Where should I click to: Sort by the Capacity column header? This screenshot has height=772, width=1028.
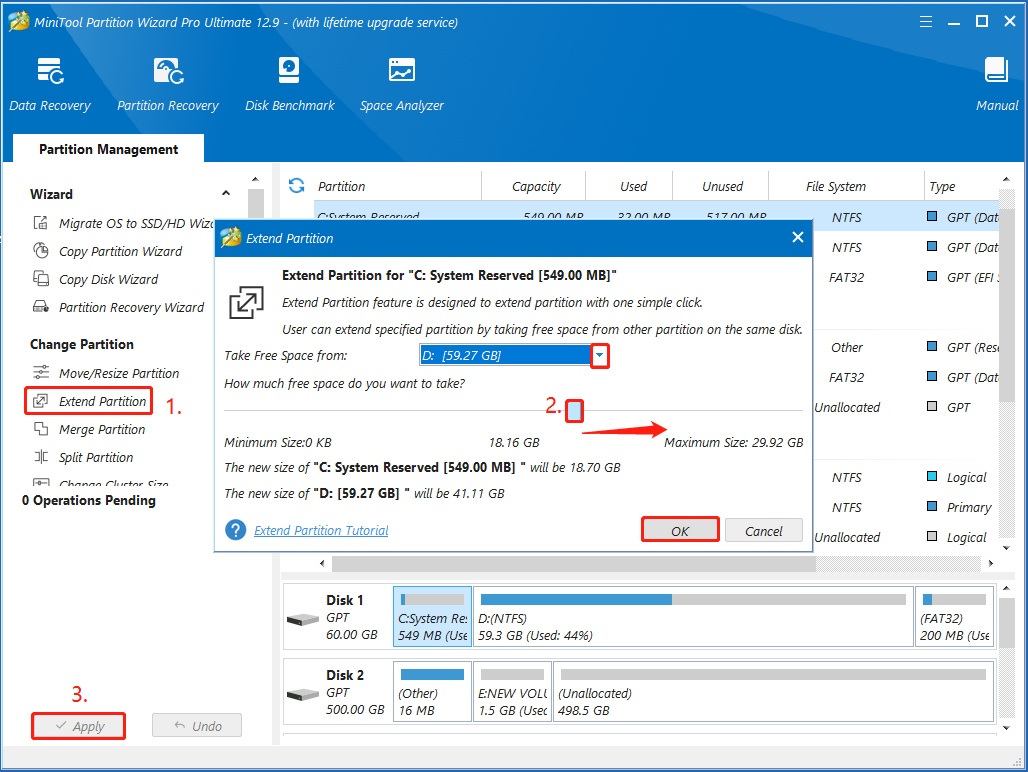coord(536,187)
